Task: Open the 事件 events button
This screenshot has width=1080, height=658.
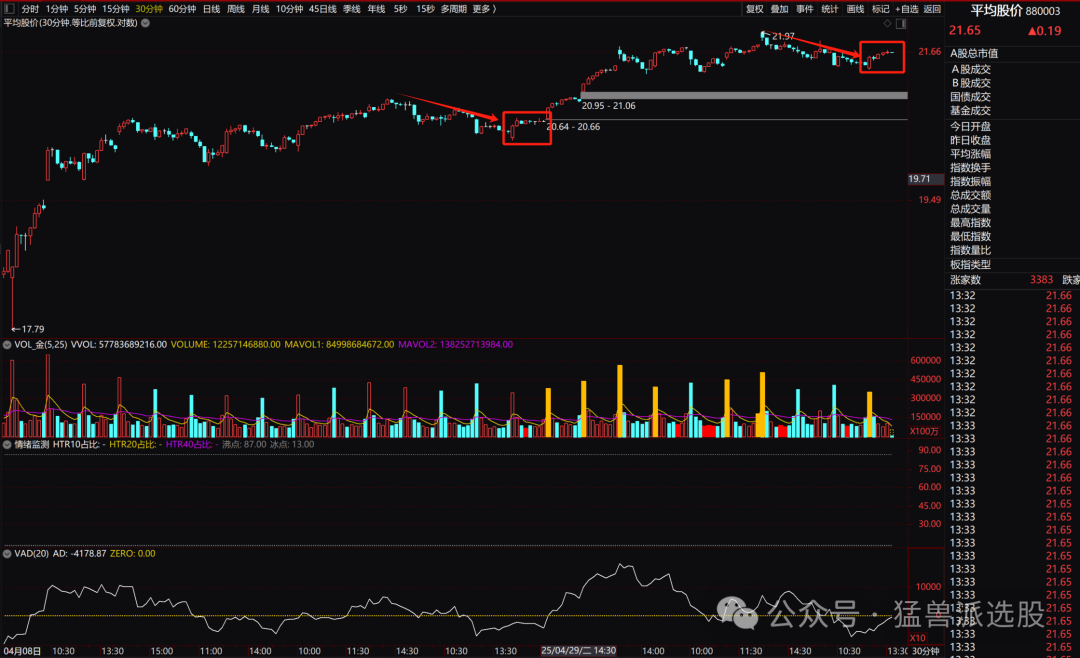Action: (x=804, y=9)
